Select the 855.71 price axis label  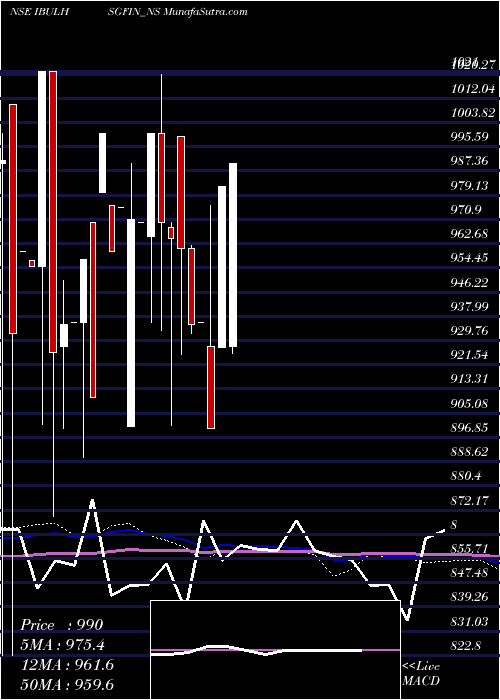[x=470, y=549]
